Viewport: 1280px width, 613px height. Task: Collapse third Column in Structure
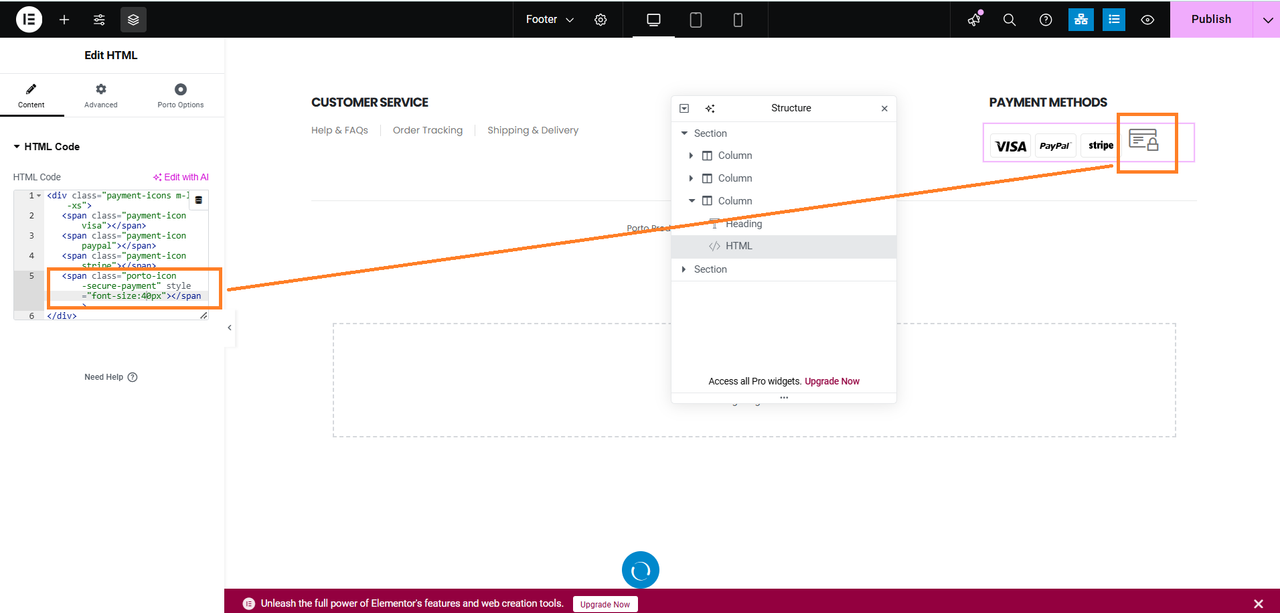coord(691,201)
